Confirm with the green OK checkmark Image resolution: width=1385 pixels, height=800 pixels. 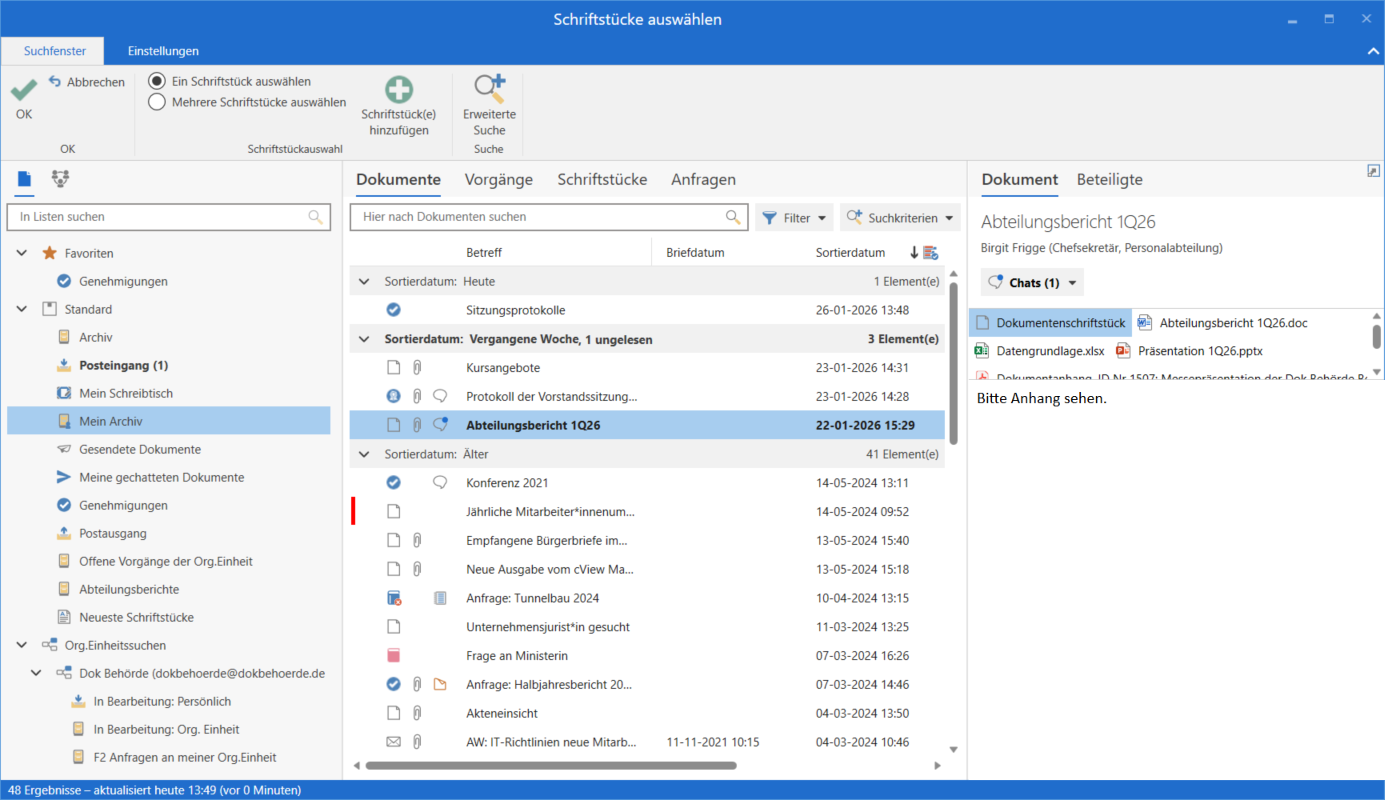24,89
